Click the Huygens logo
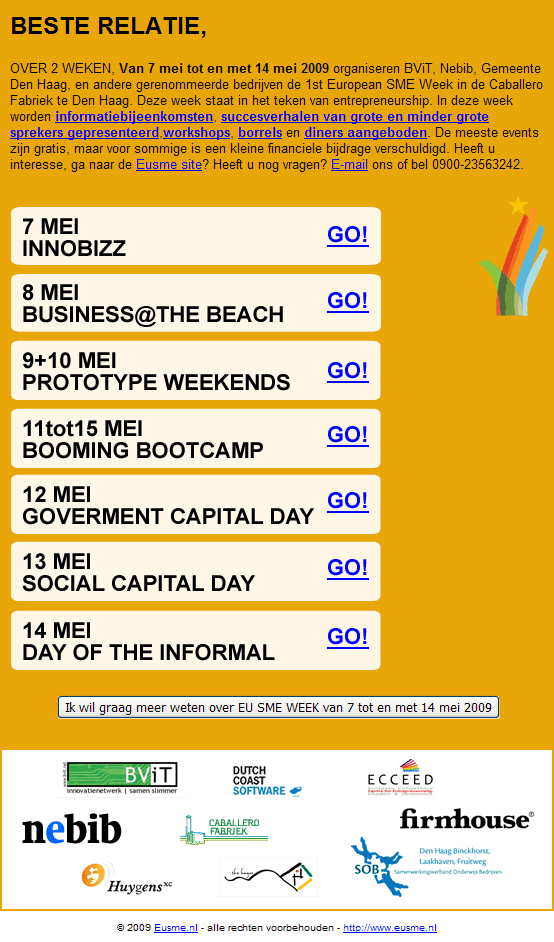The height and width of the screenshot is (942, 554). (126, 878)
